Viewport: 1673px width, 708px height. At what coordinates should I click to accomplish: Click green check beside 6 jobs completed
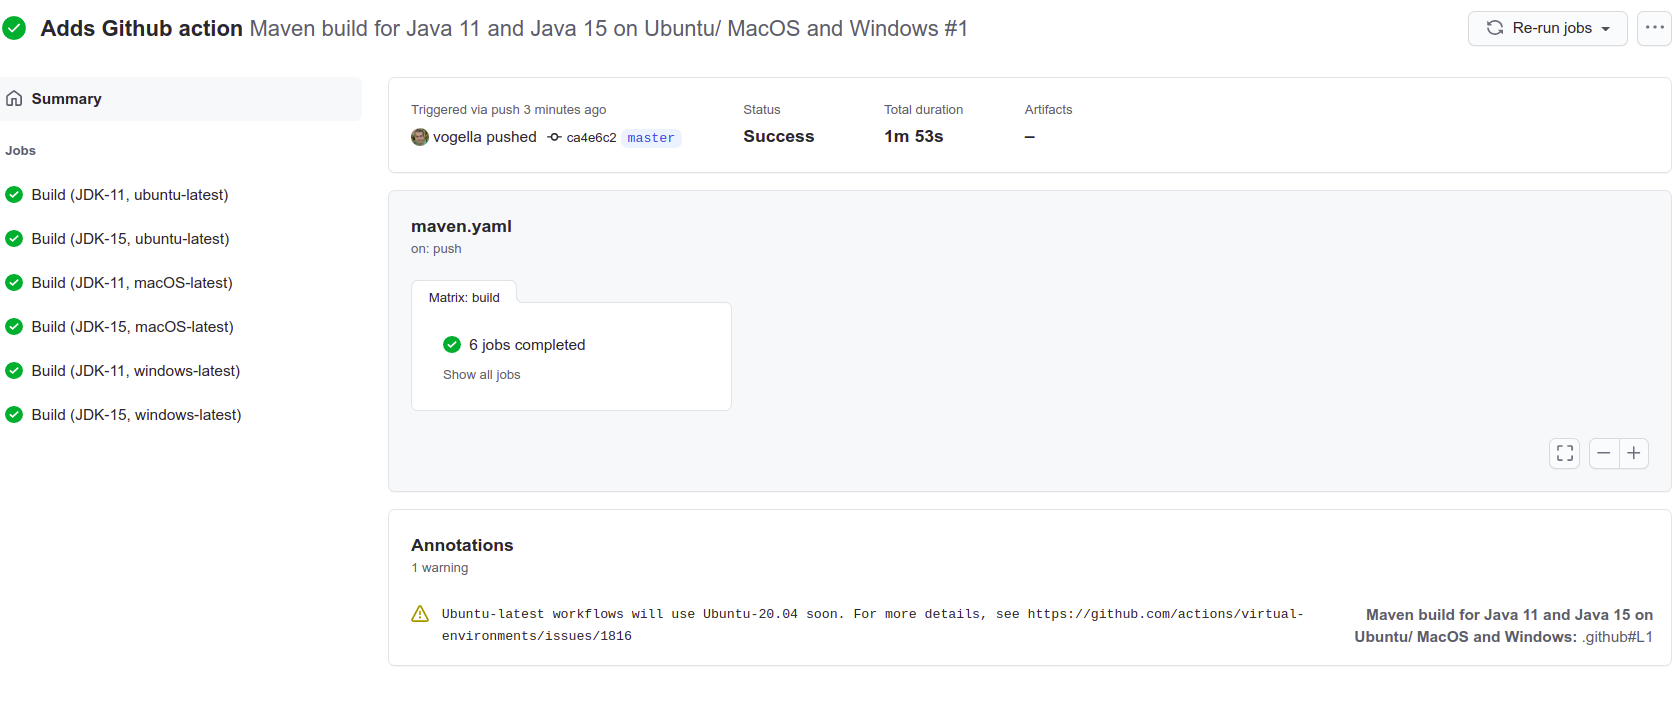(452, 344)
